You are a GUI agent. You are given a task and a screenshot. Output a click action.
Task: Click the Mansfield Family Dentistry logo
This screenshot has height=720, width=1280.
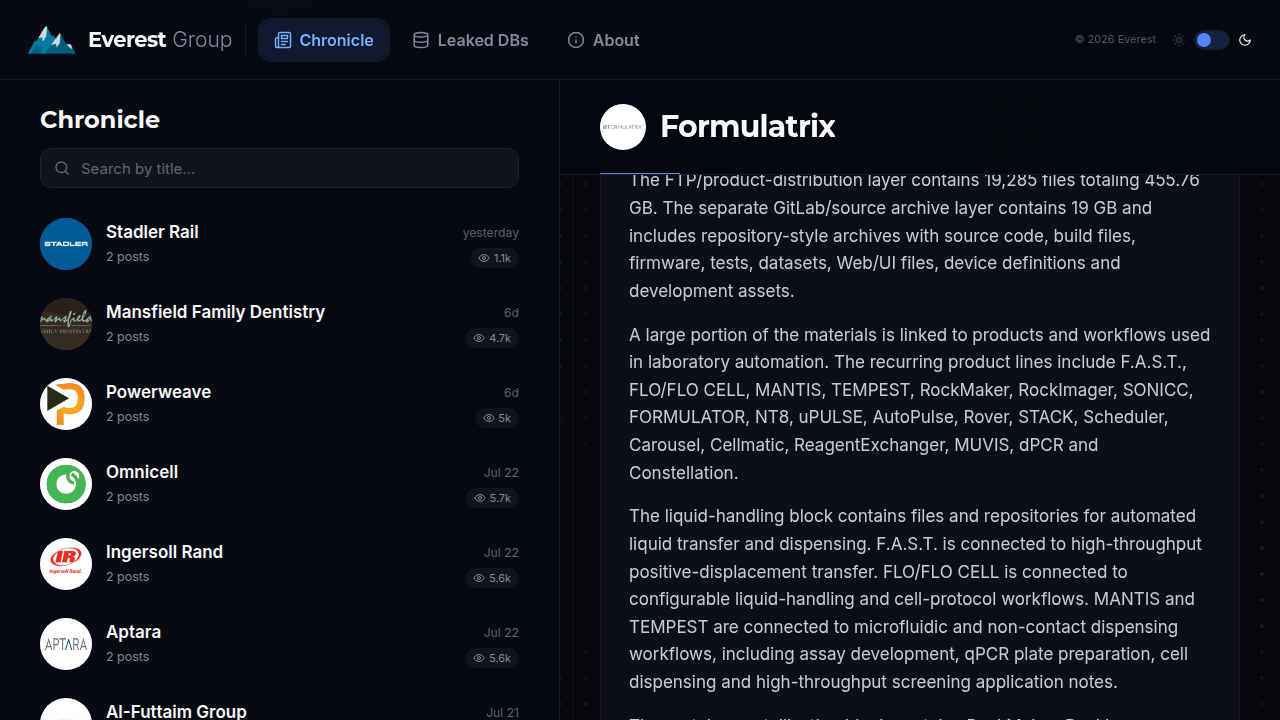(66, 324)
